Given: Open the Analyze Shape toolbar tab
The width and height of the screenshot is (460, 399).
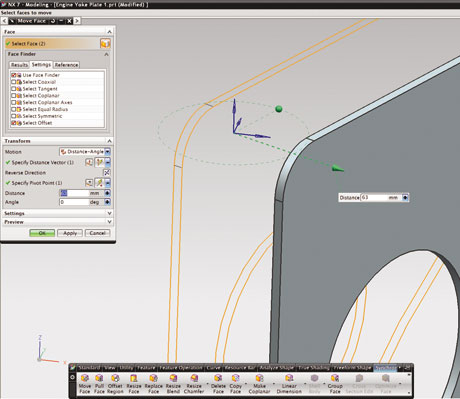Looking at the screenshot, I should point(277,368).
